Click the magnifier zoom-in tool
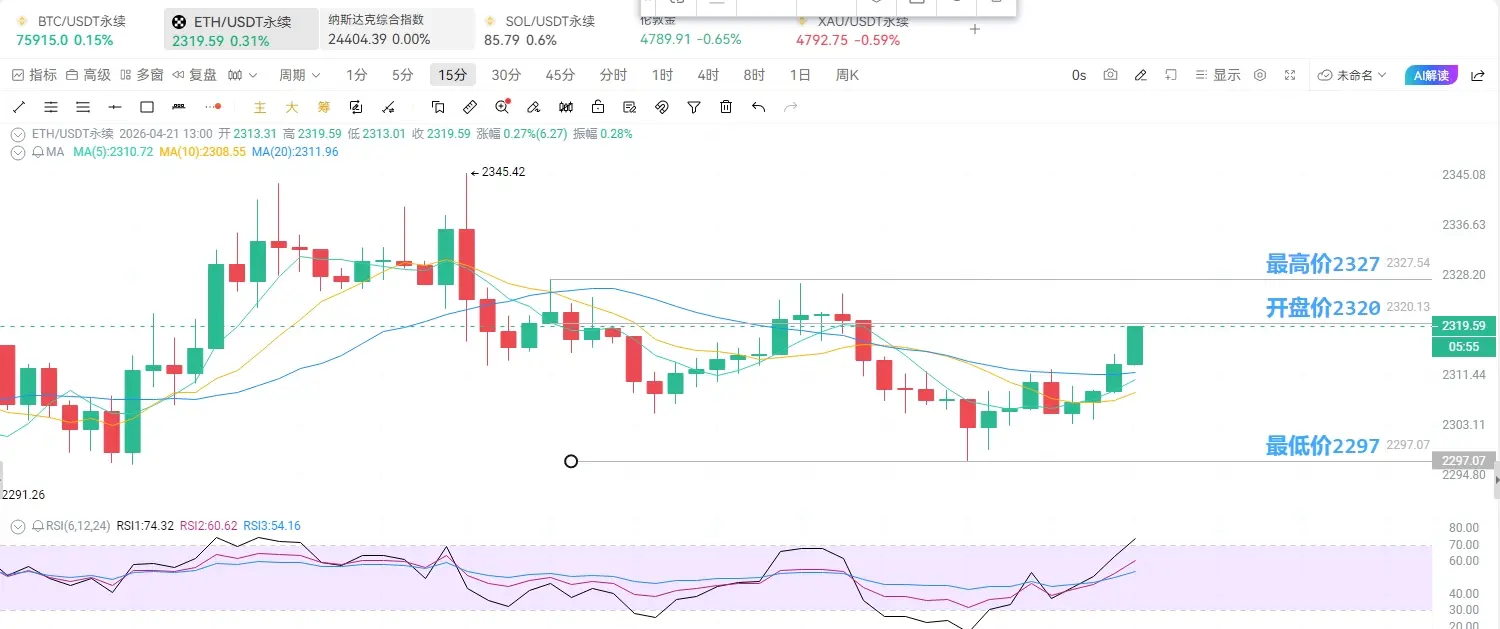The image size is (1500, 629). [503, 107]
